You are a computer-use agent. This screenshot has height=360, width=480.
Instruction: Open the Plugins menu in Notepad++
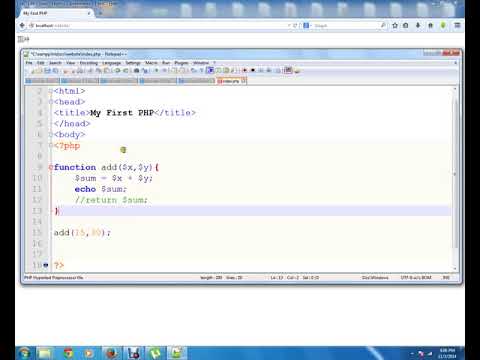pos(181,63)
